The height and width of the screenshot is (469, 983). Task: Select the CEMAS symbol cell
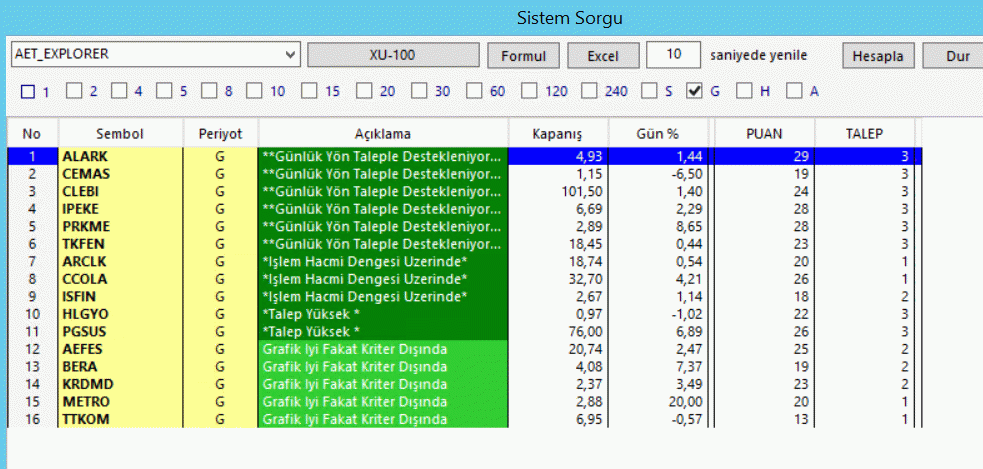coord(120,174)
